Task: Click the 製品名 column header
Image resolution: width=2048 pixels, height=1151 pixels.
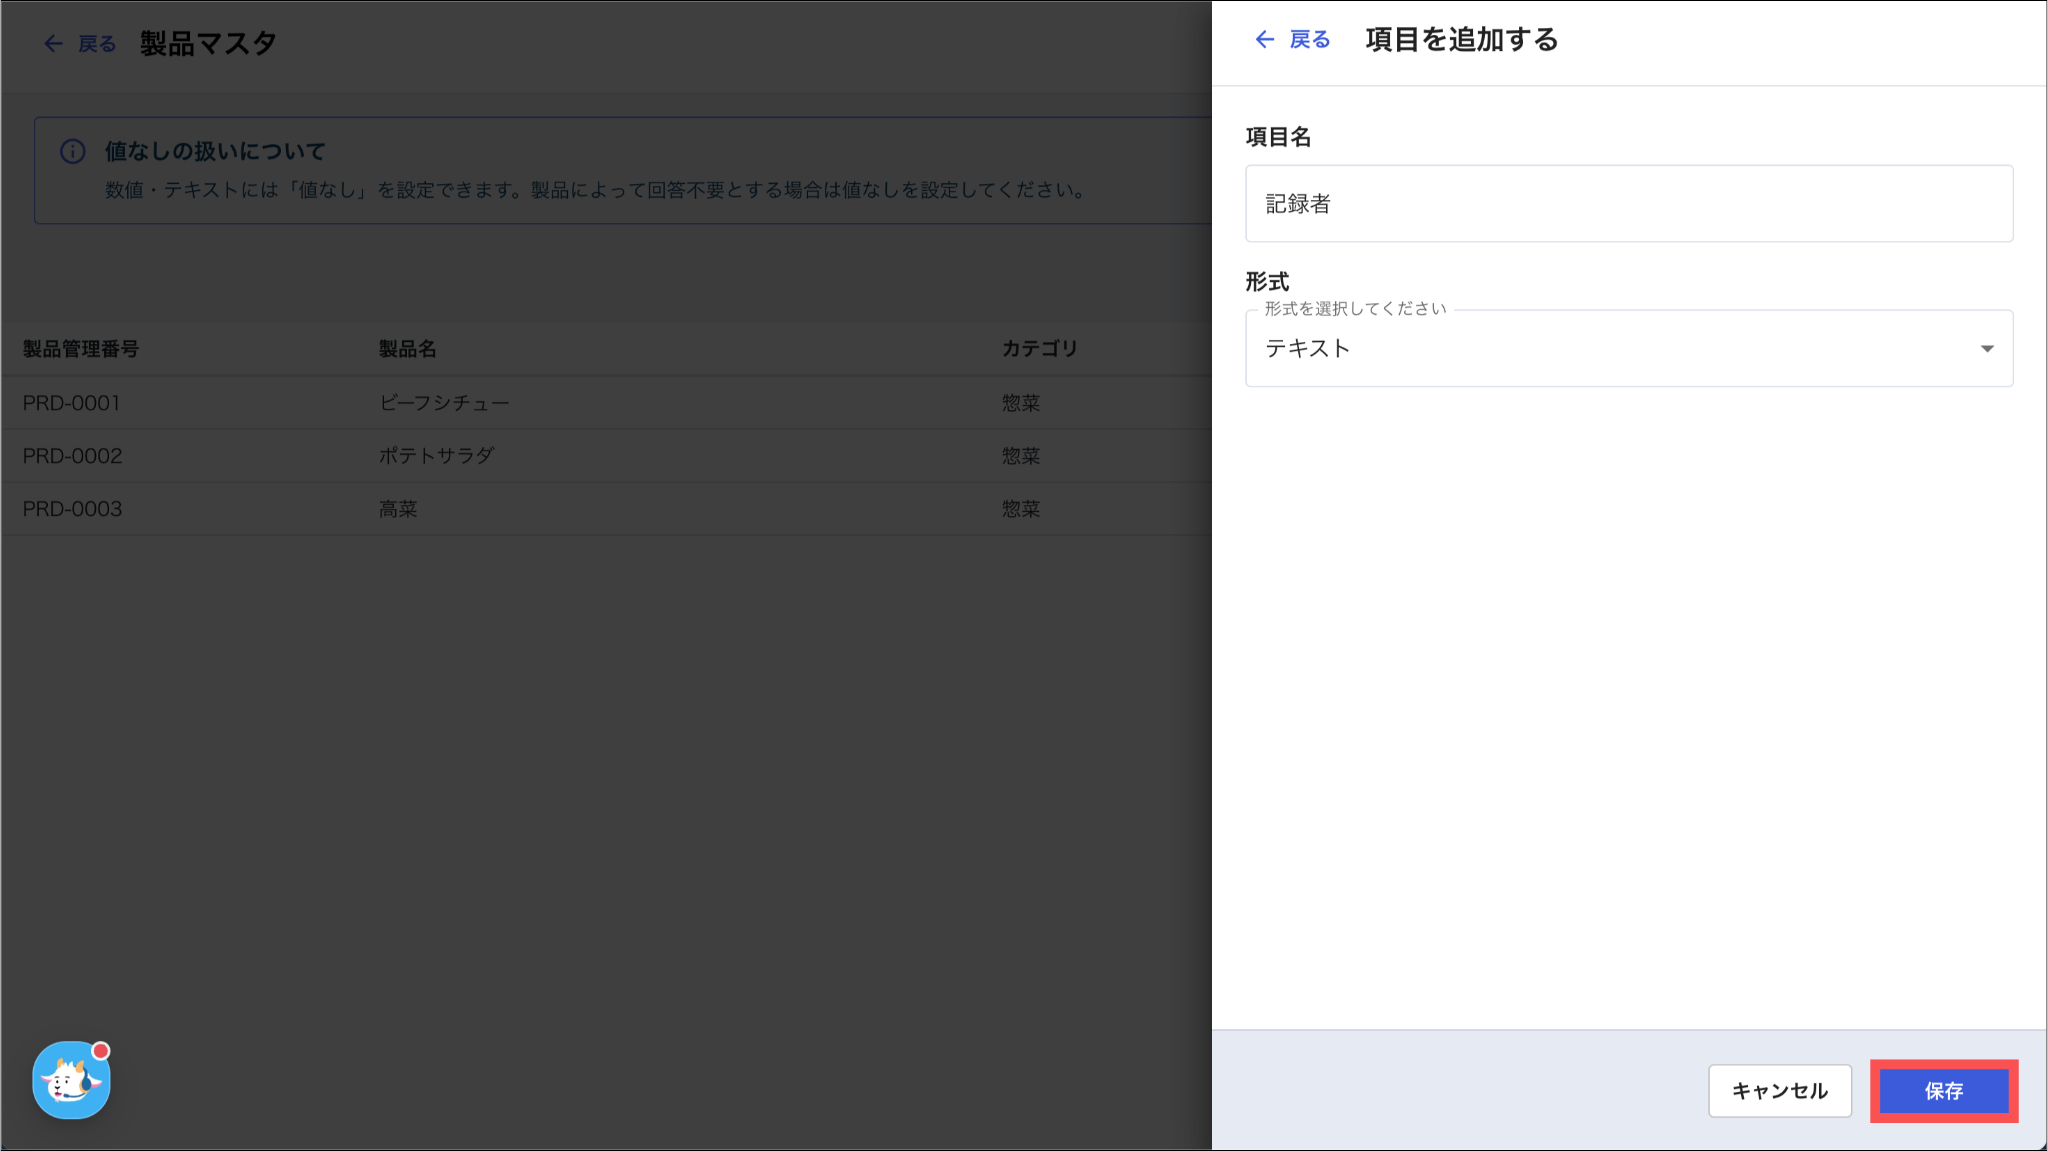Action: (x=407, y=349)
